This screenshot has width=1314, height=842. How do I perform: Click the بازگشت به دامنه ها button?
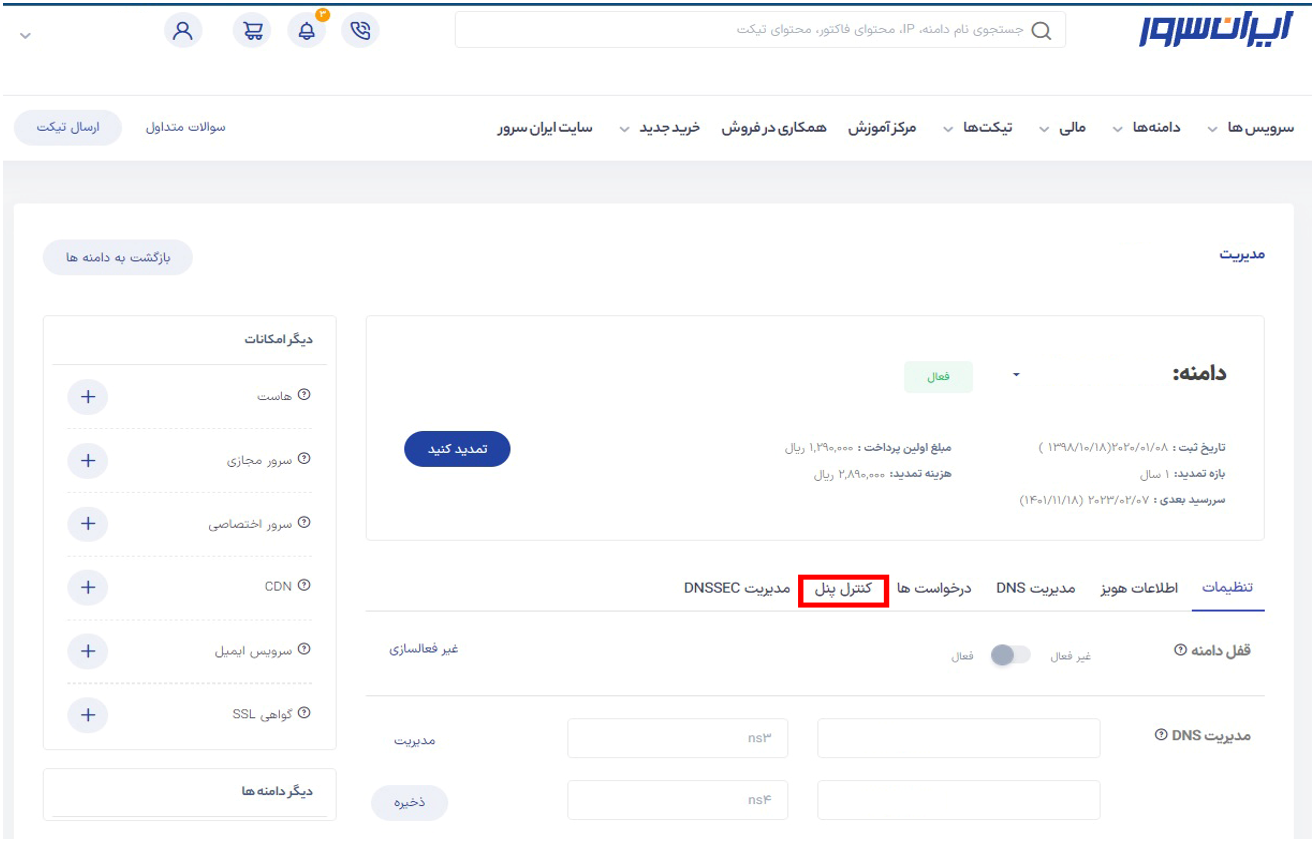coord(118,257)
